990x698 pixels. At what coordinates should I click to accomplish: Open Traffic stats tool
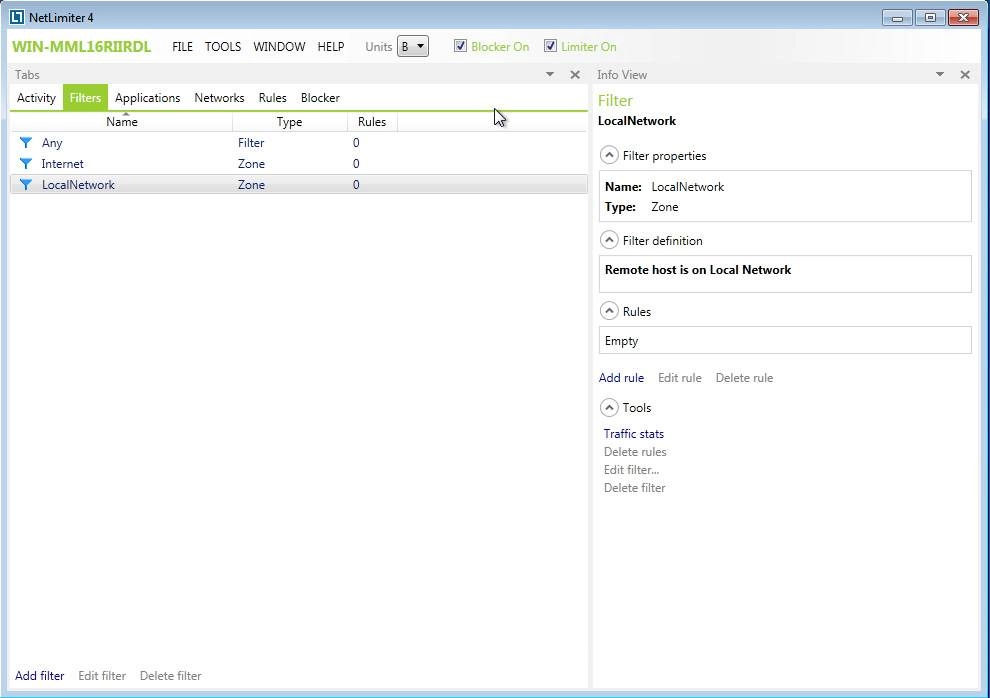[634, 434]
